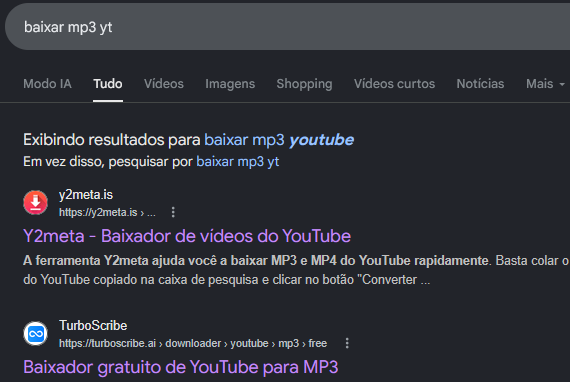Click the https://y2meta.is URL breadcrumb

tap(107, 212)
